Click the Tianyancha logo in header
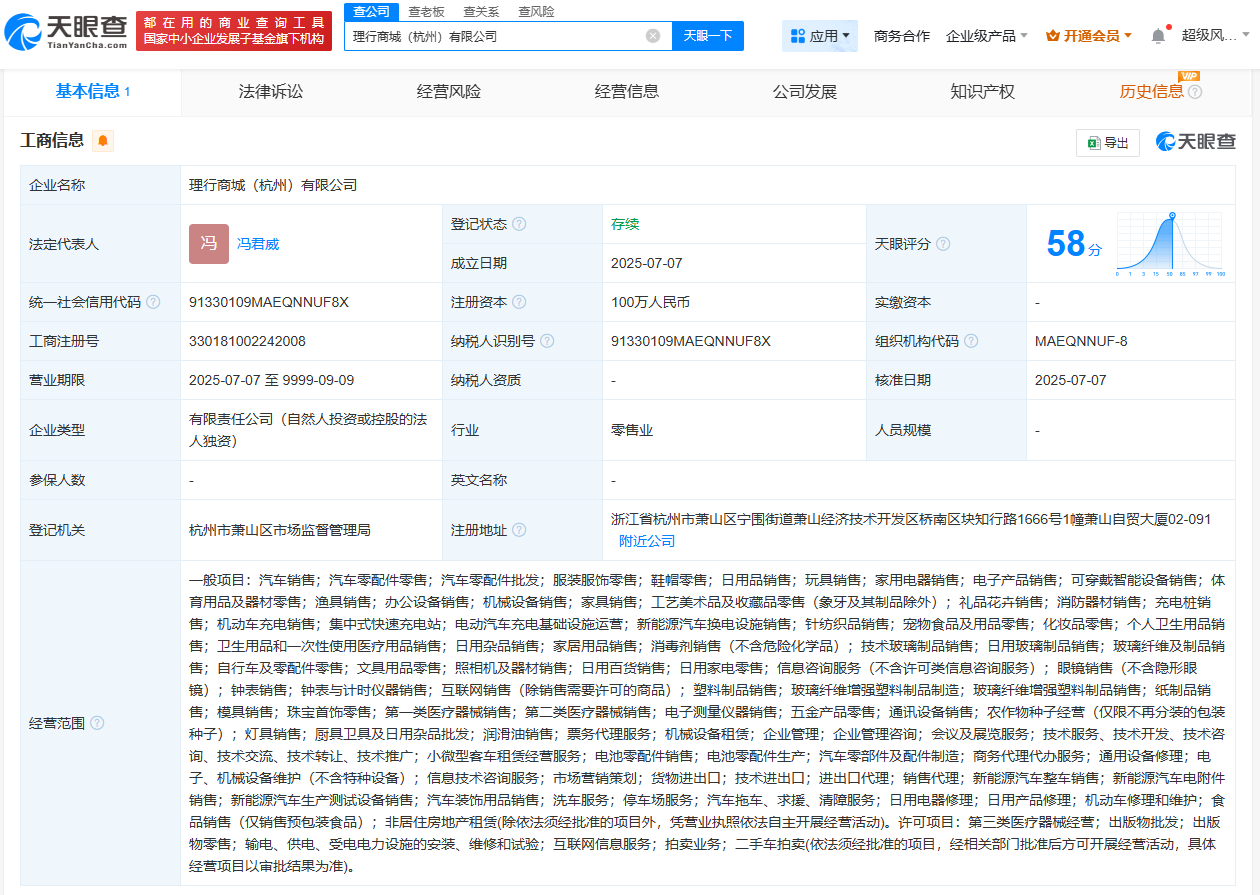 point(66,32)
